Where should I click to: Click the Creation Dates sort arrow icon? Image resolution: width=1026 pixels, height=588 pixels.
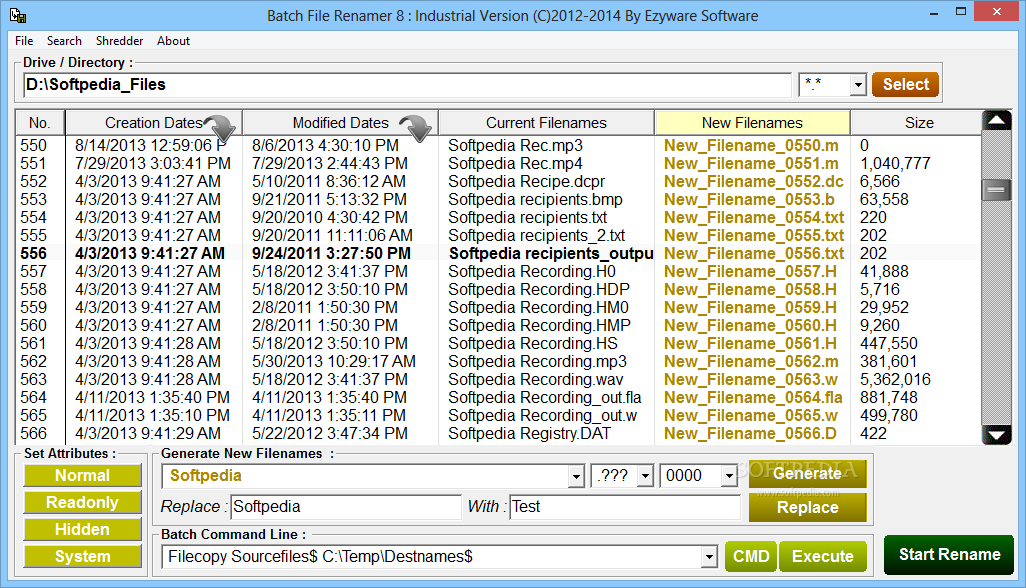(x=221, y=128)
